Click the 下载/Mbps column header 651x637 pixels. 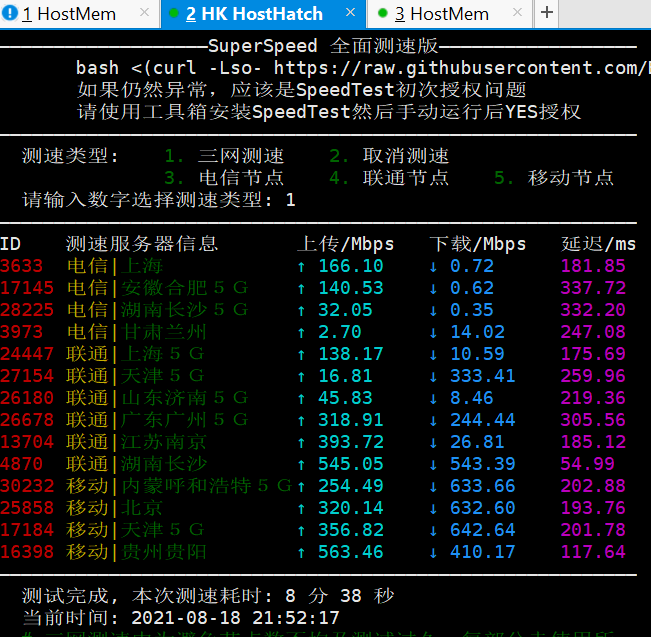click(x=477, y=244)
